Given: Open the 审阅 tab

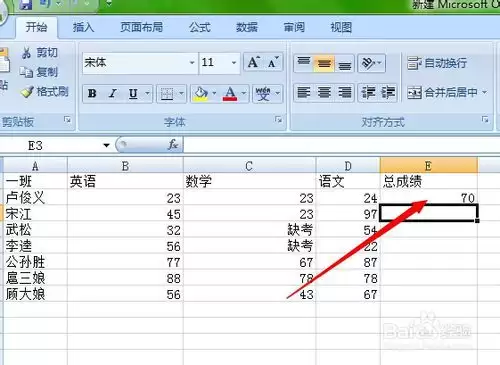Looking at the screenshot, I should point(294,27).
